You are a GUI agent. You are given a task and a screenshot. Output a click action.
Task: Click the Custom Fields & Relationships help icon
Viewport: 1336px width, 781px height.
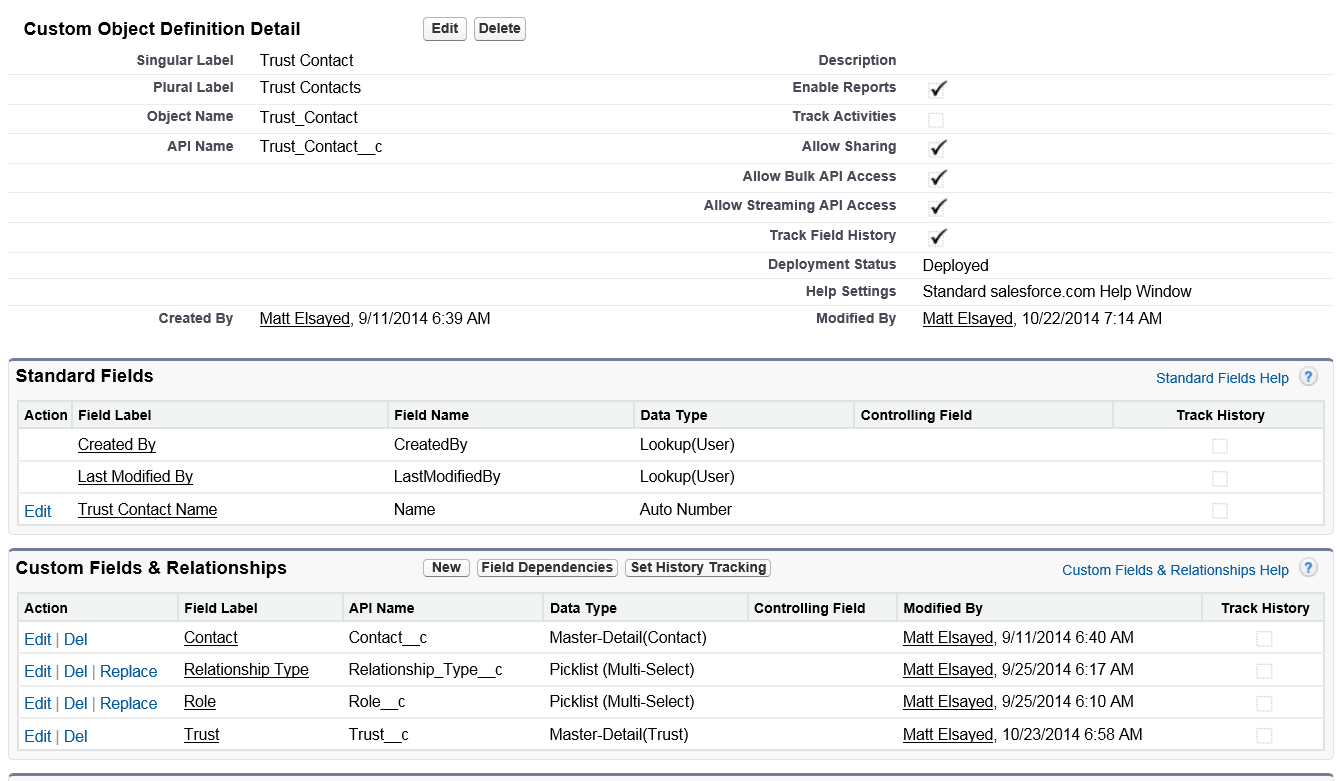tap(1308, 568)
